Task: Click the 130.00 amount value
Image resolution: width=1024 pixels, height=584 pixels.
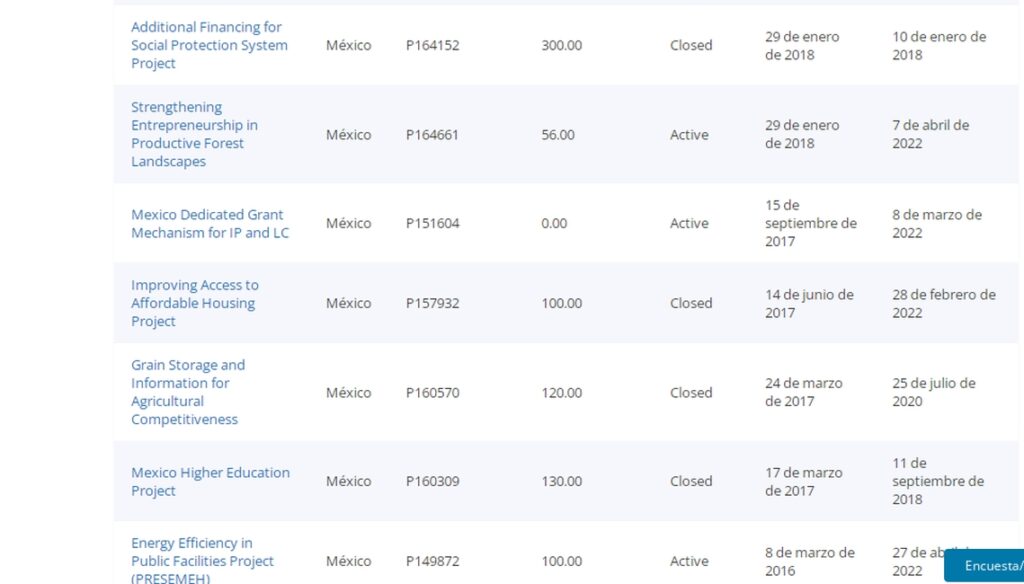Action: click(561, 481)
